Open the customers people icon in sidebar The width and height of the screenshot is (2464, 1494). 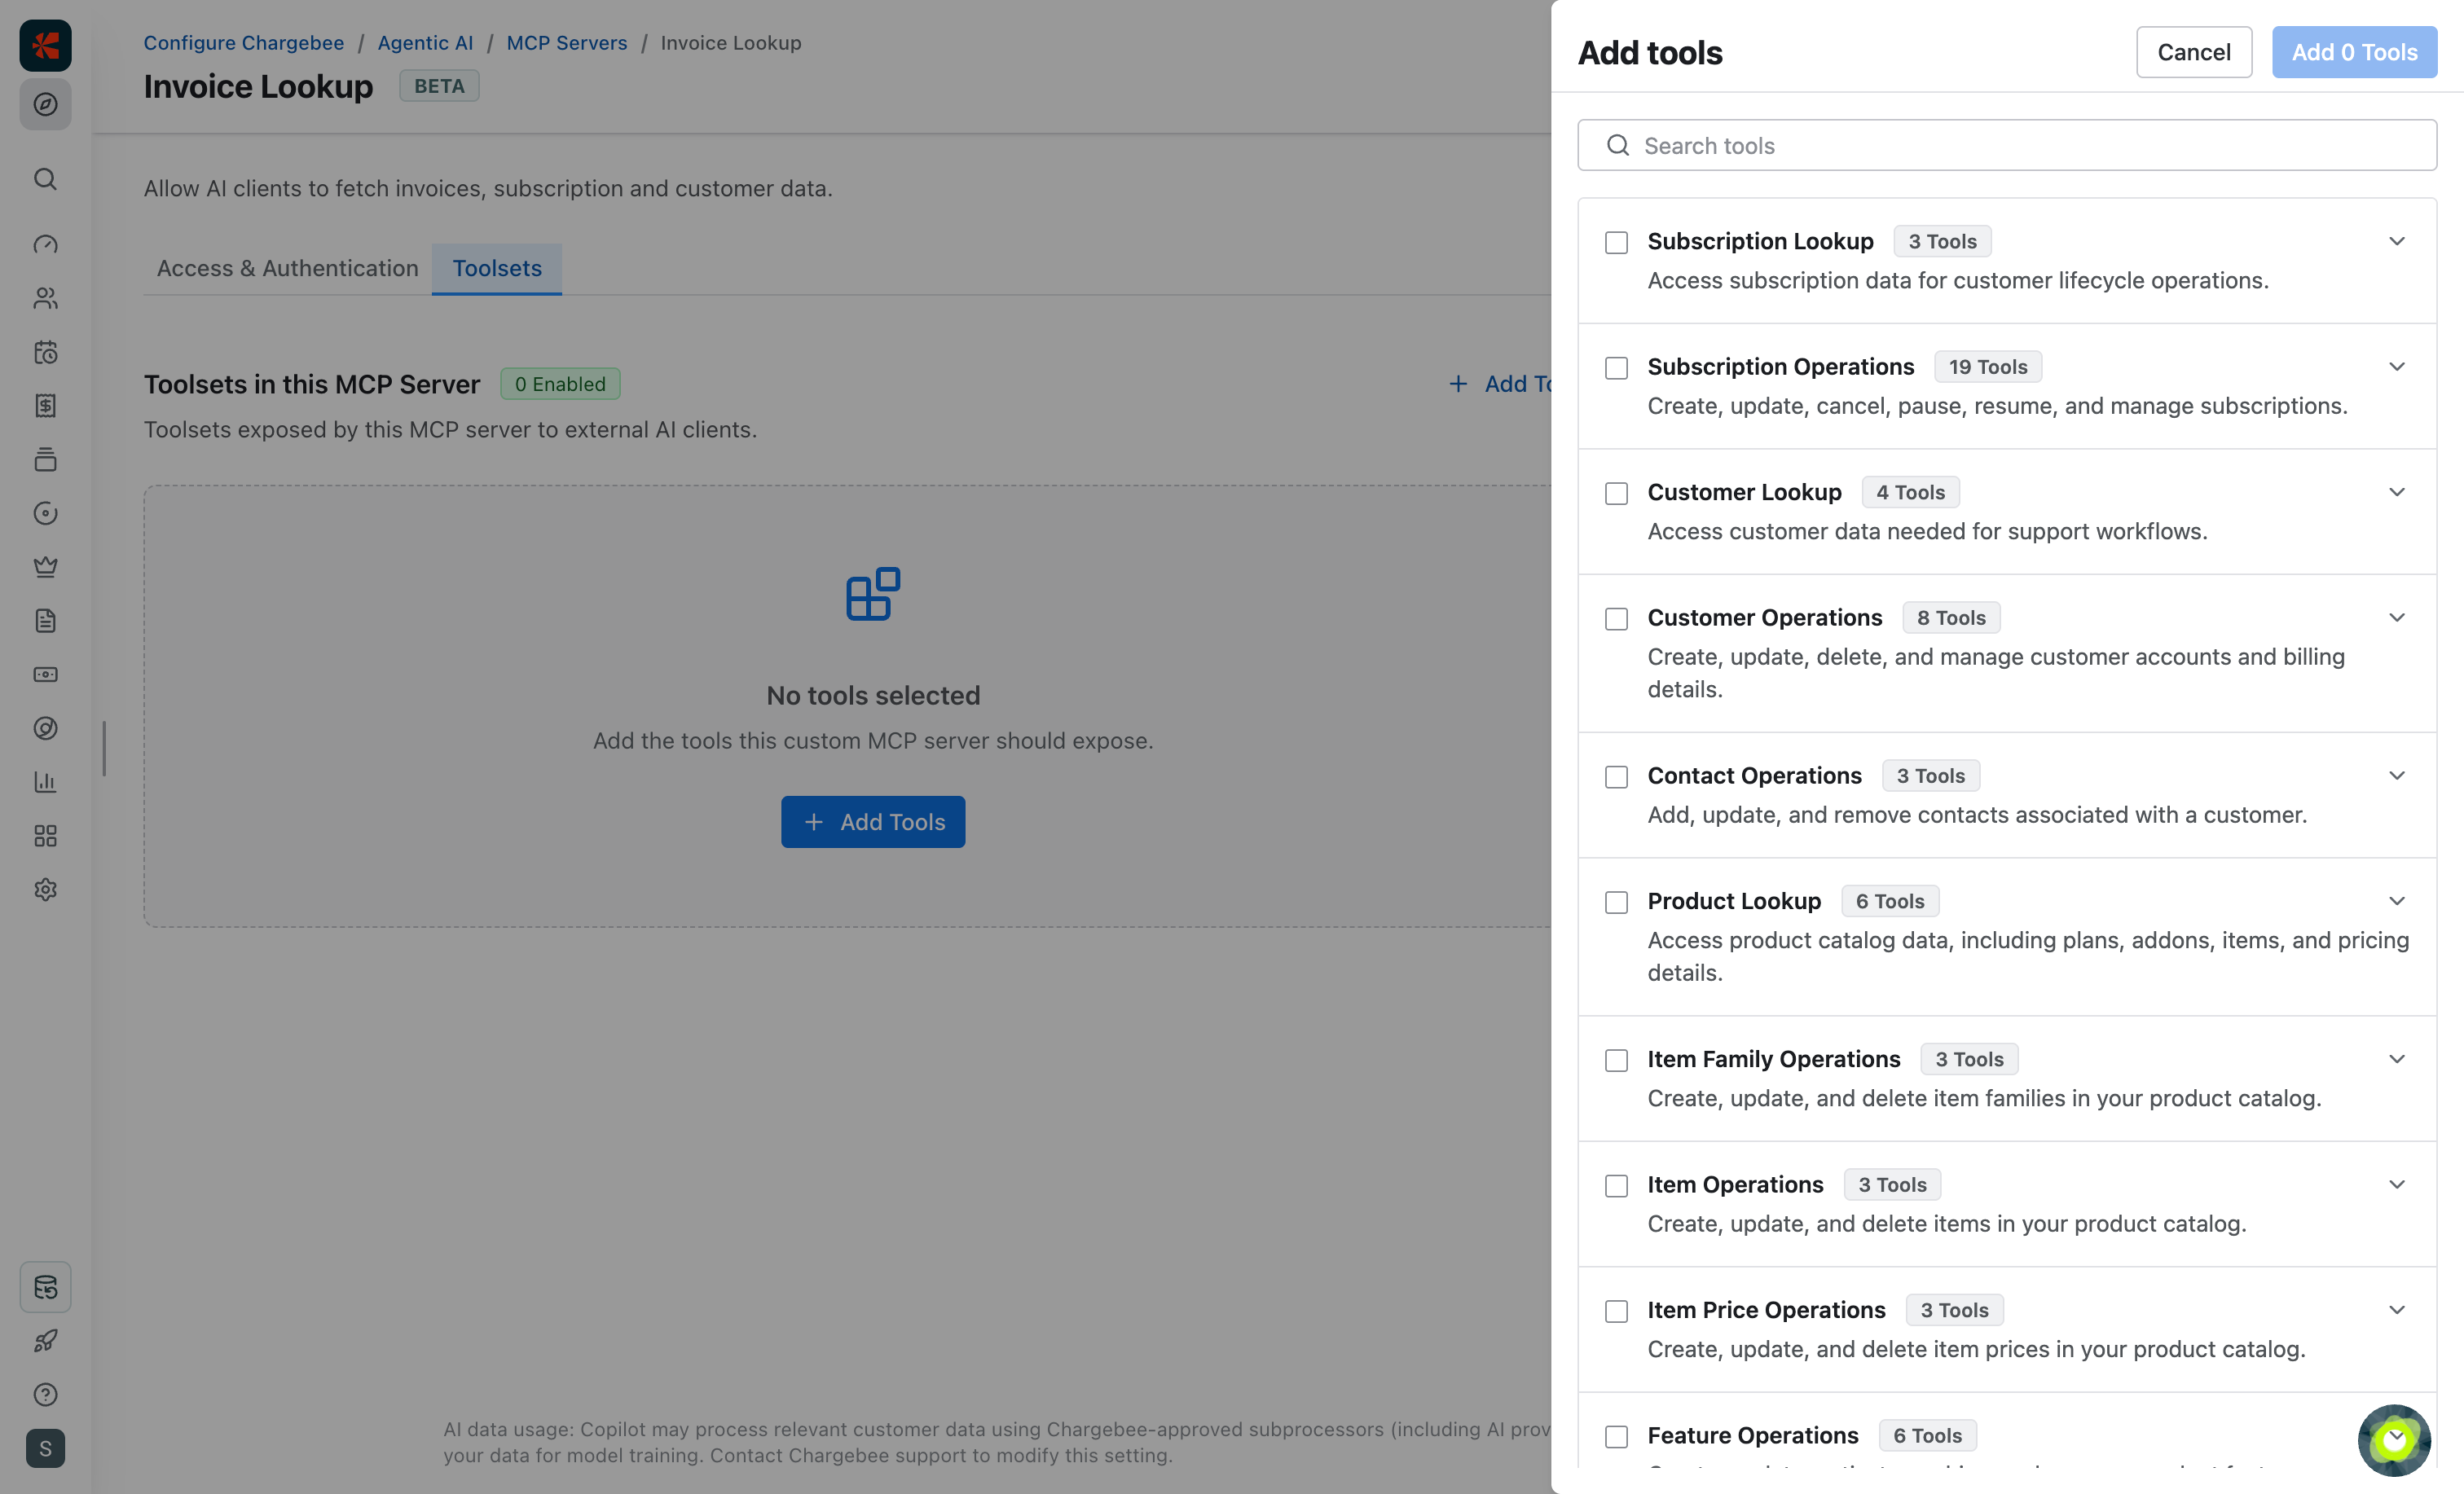[45, 298]
